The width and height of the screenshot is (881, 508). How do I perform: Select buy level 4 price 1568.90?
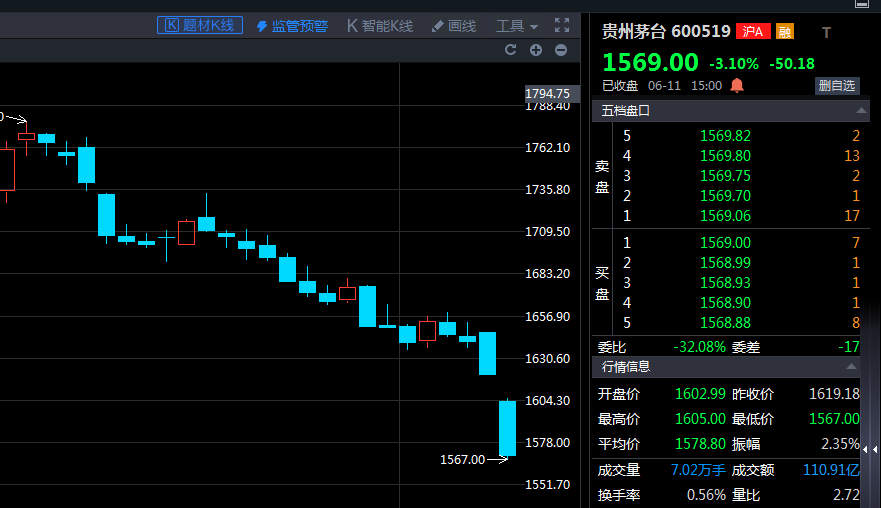pos(725,303)
